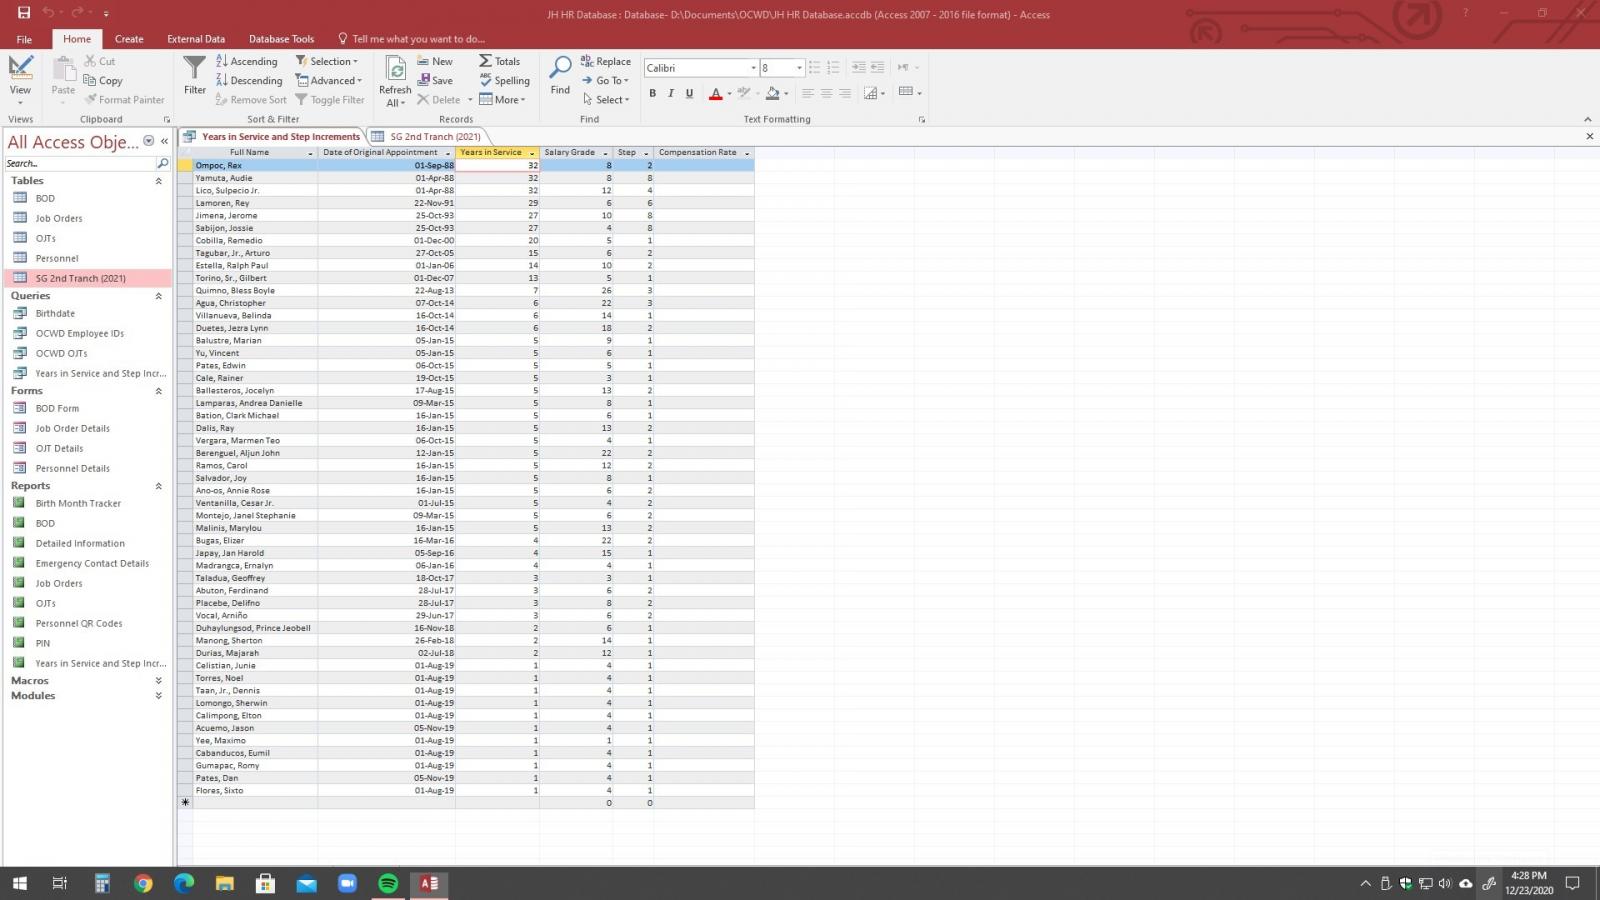Close the current document tab with X

tap(1589, 136)
